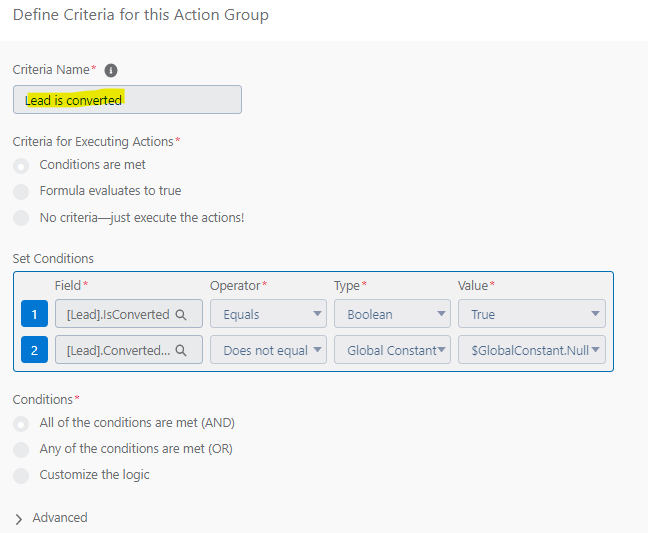
Task: Open the $GlobalConstant.Null value dropdown
Action: click(532, 350)
